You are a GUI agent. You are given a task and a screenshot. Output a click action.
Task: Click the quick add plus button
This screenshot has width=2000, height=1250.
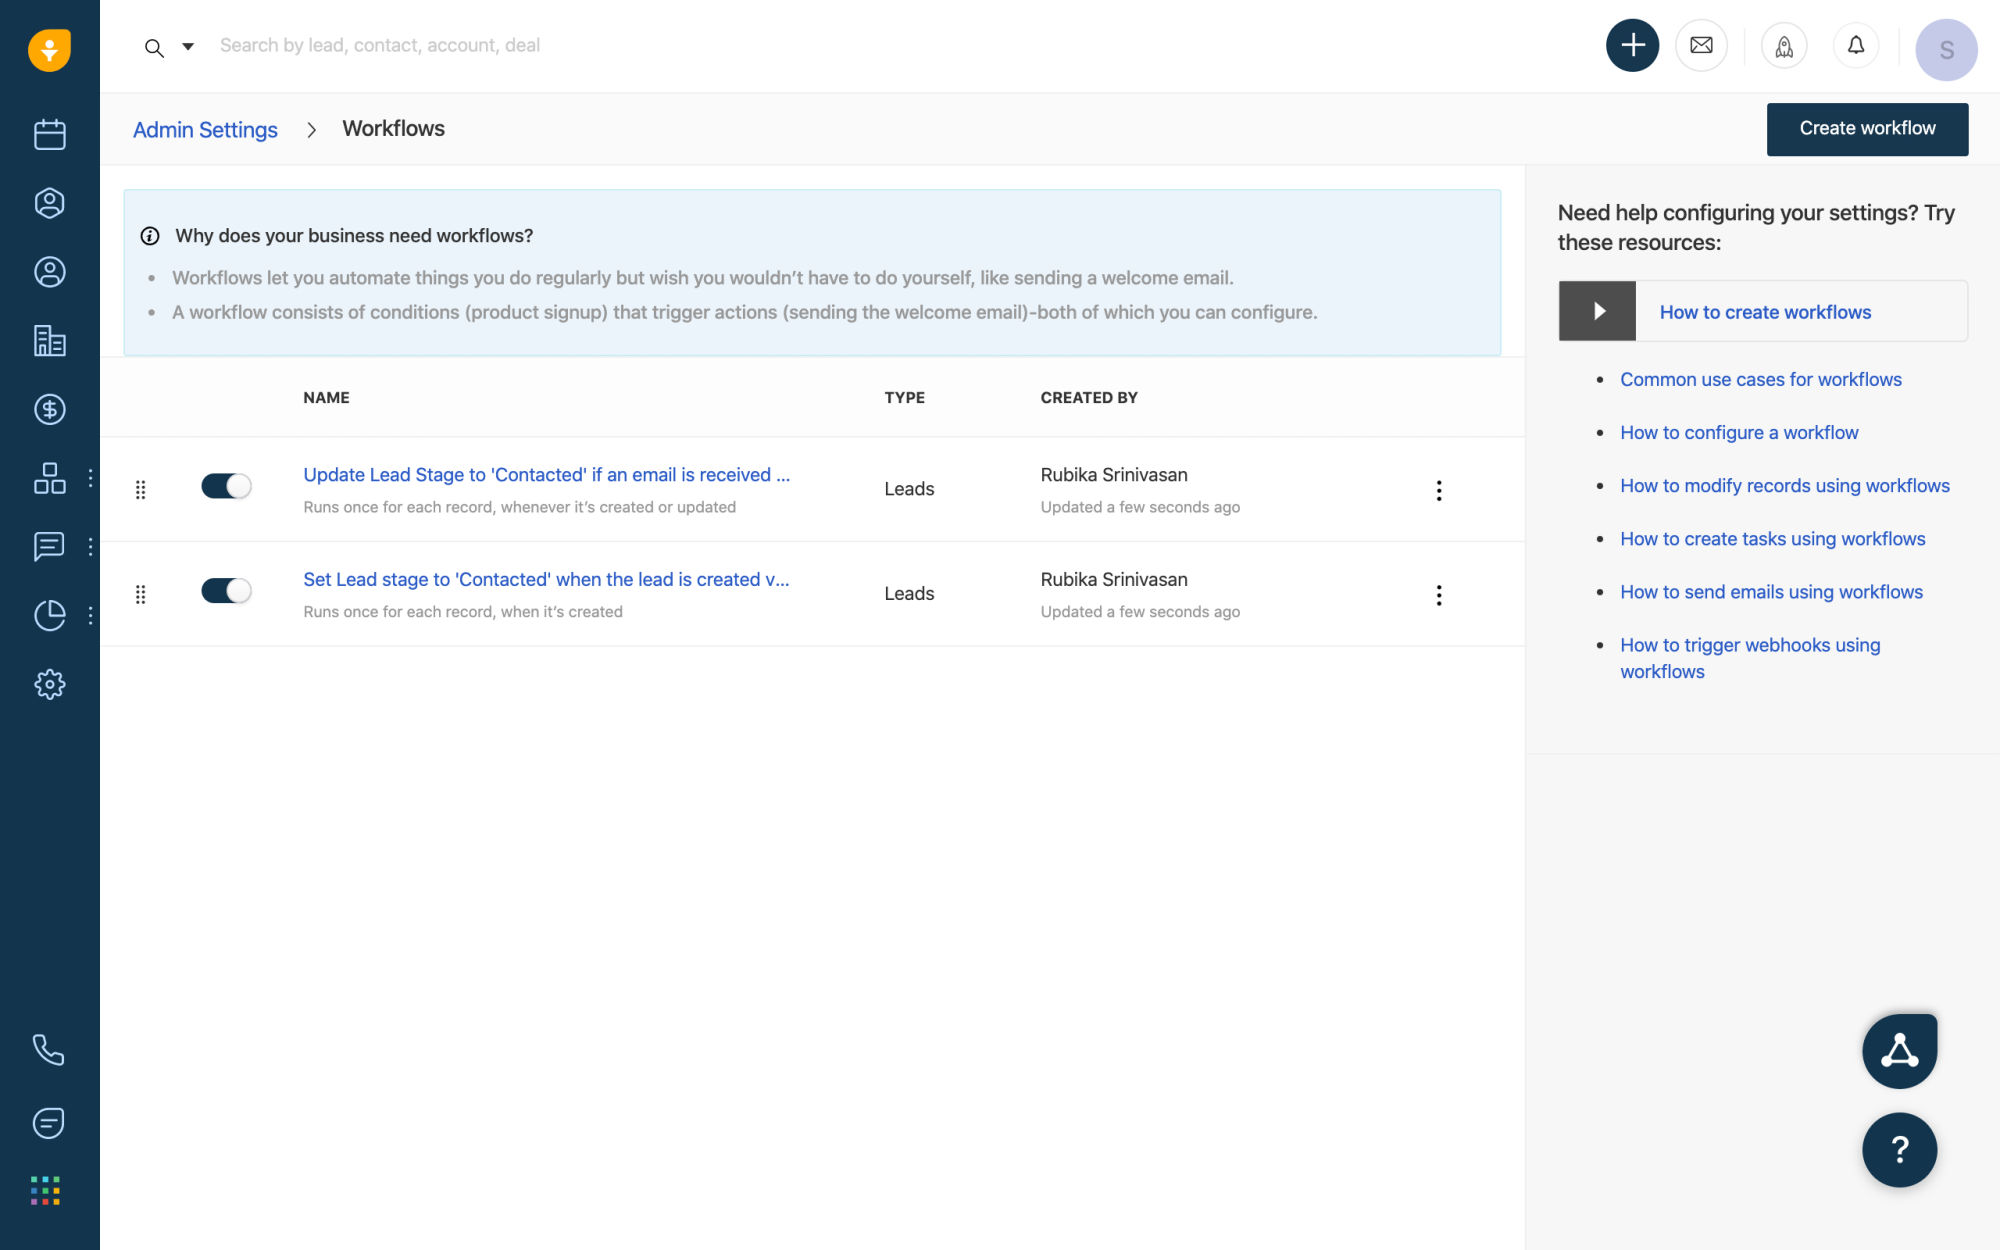click(1632, 46)
